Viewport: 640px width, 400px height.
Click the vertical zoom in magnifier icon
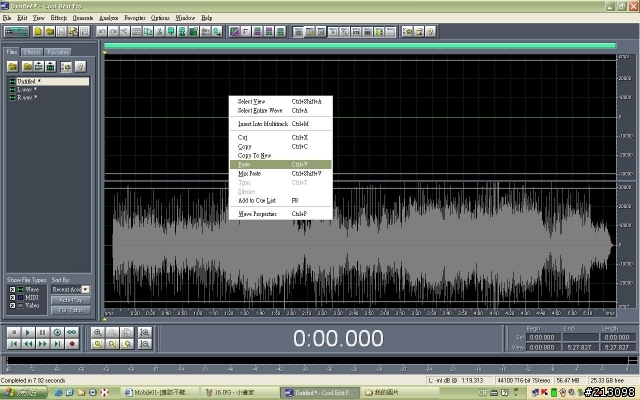[144, 332]
